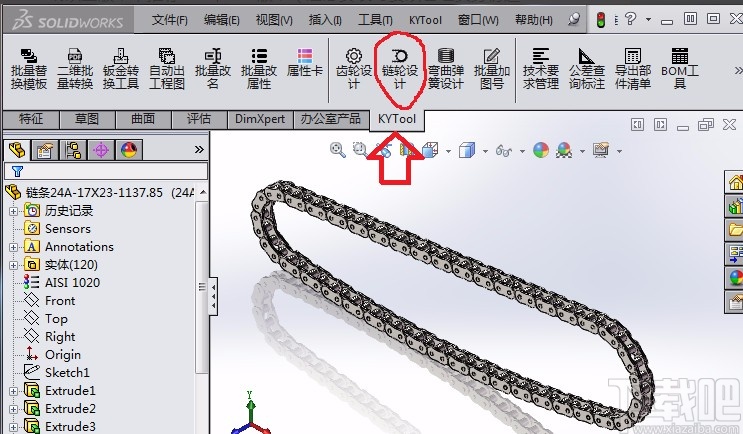This screenshot has width=743, height=434.
Task: Switch to the DimXpert command tab
Action: (x=260, y=119)
